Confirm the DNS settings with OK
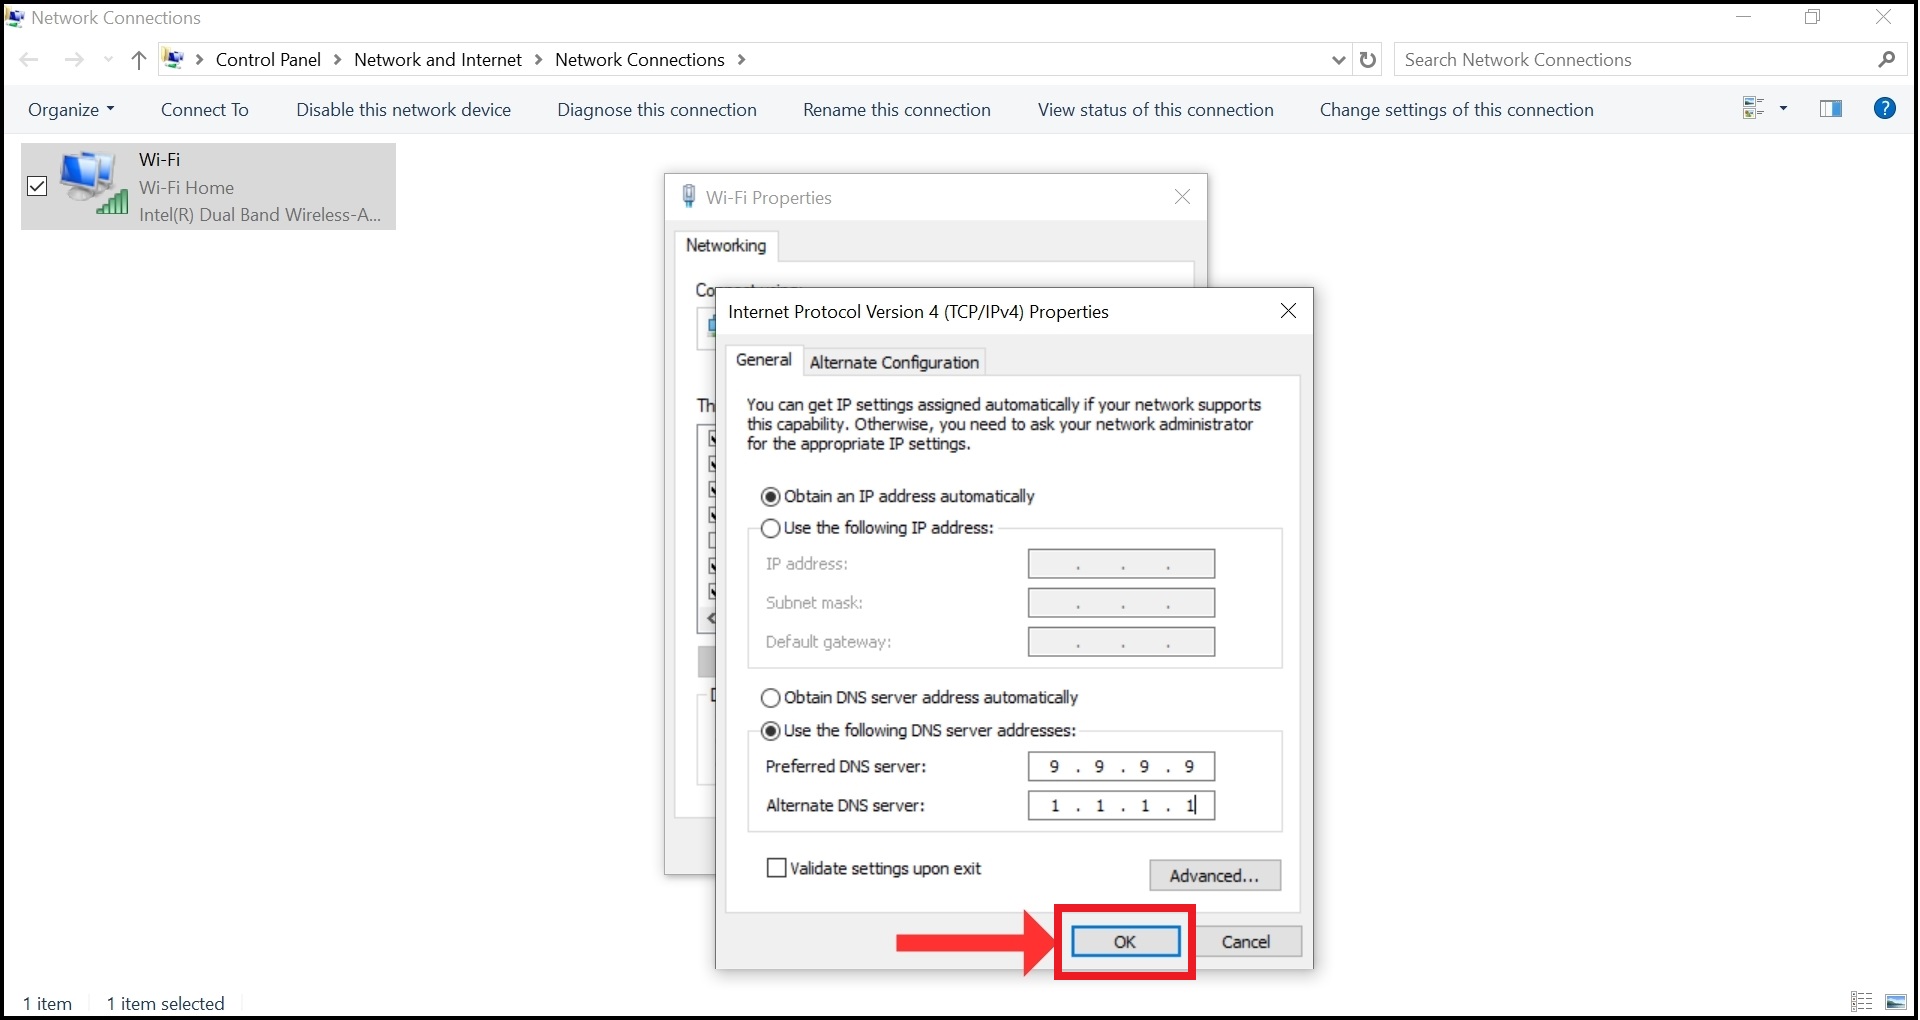This screenshot has width=1920, height=1020. point(1125,942)
